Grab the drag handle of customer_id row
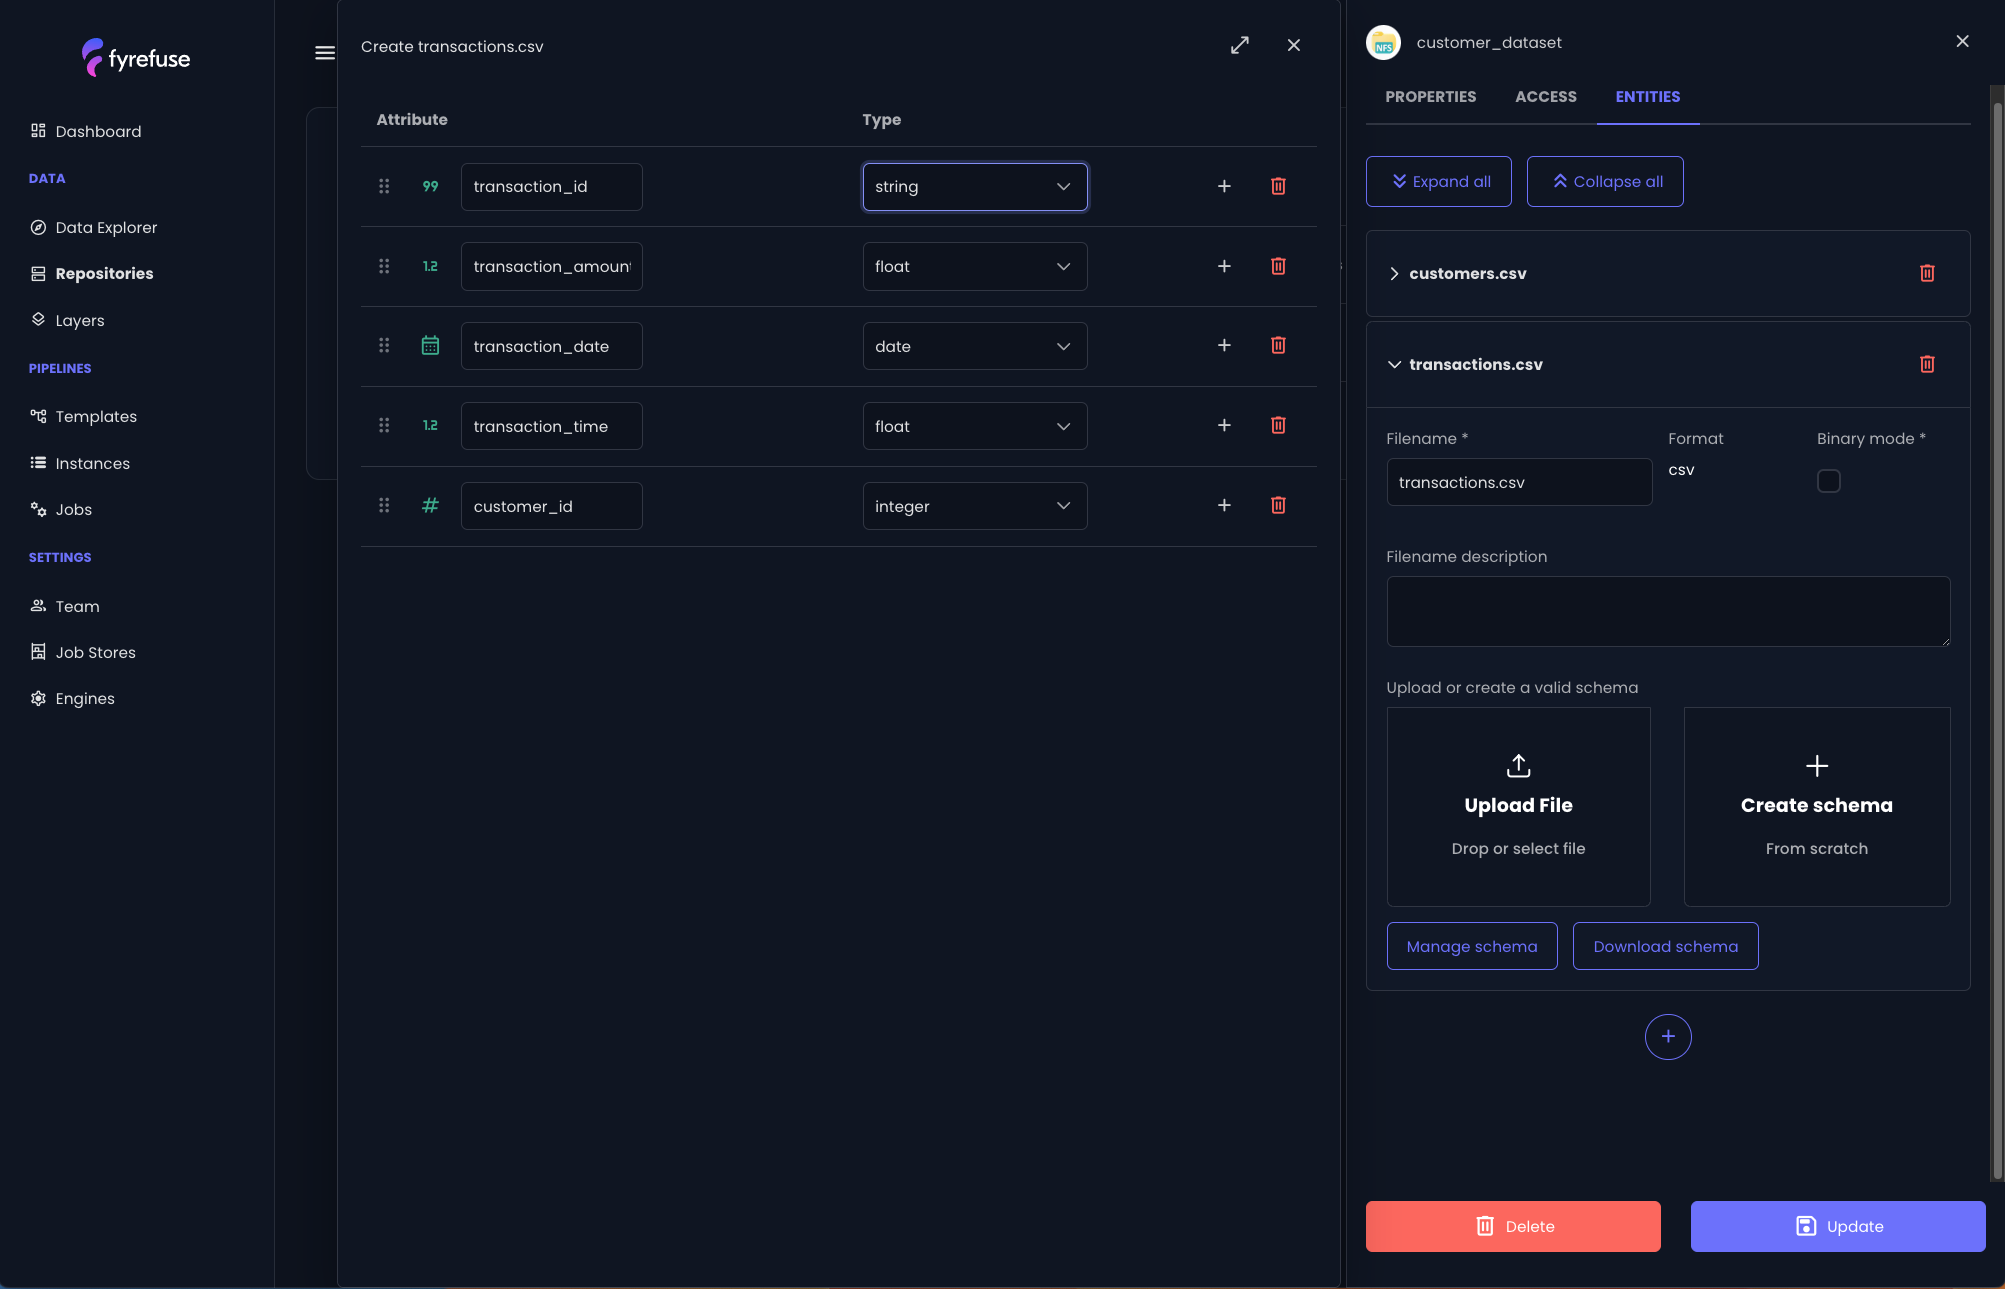 384,505
